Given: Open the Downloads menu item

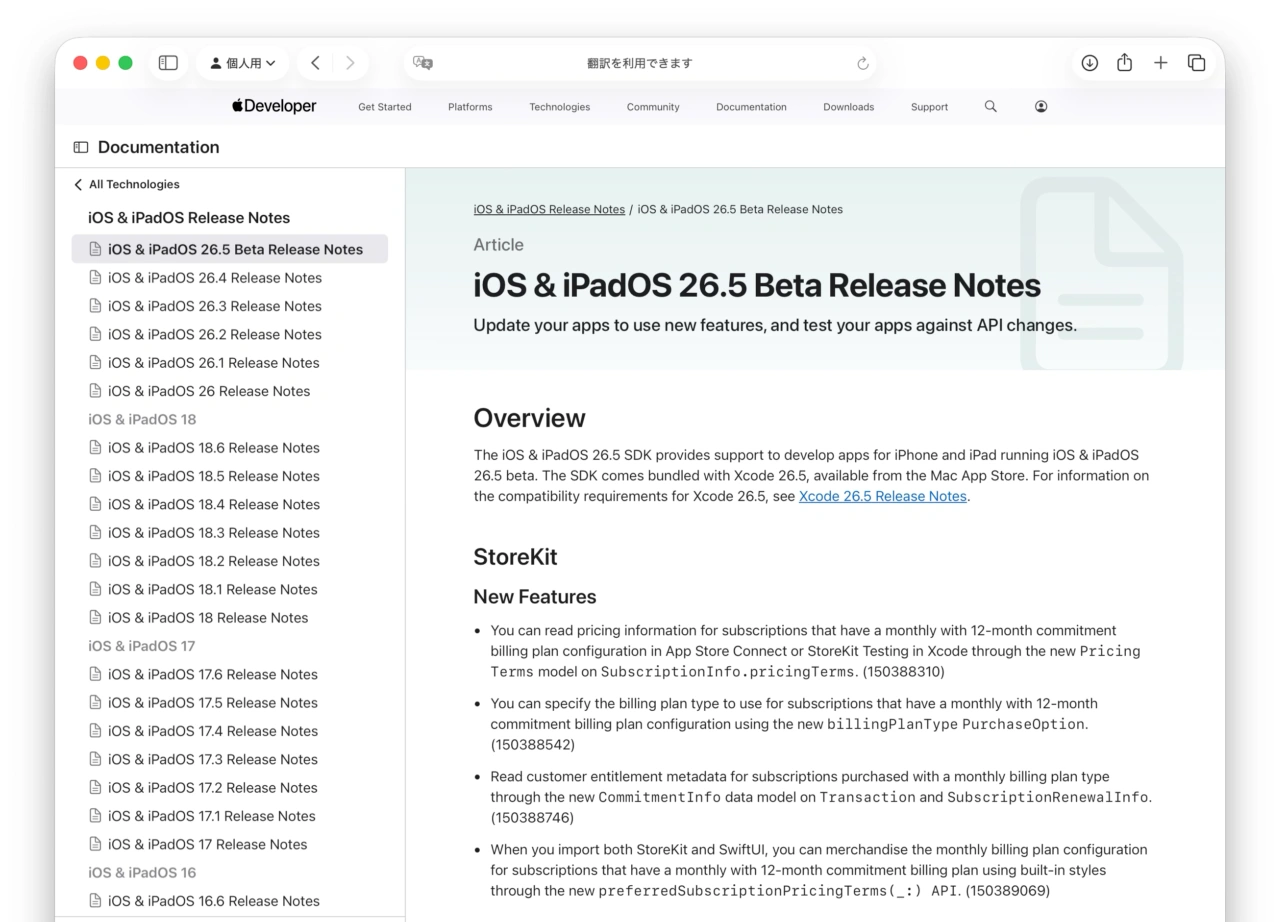Looking at the screenshot, I should click(848, 107).
